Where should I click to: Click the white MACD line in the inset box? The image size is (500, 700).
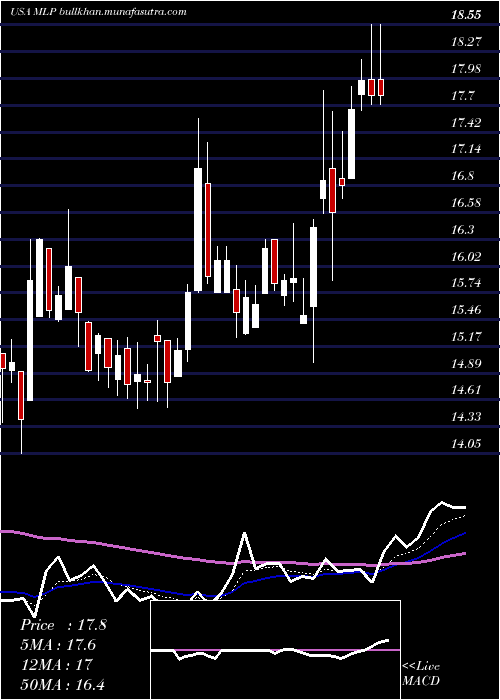click(270, 650)
